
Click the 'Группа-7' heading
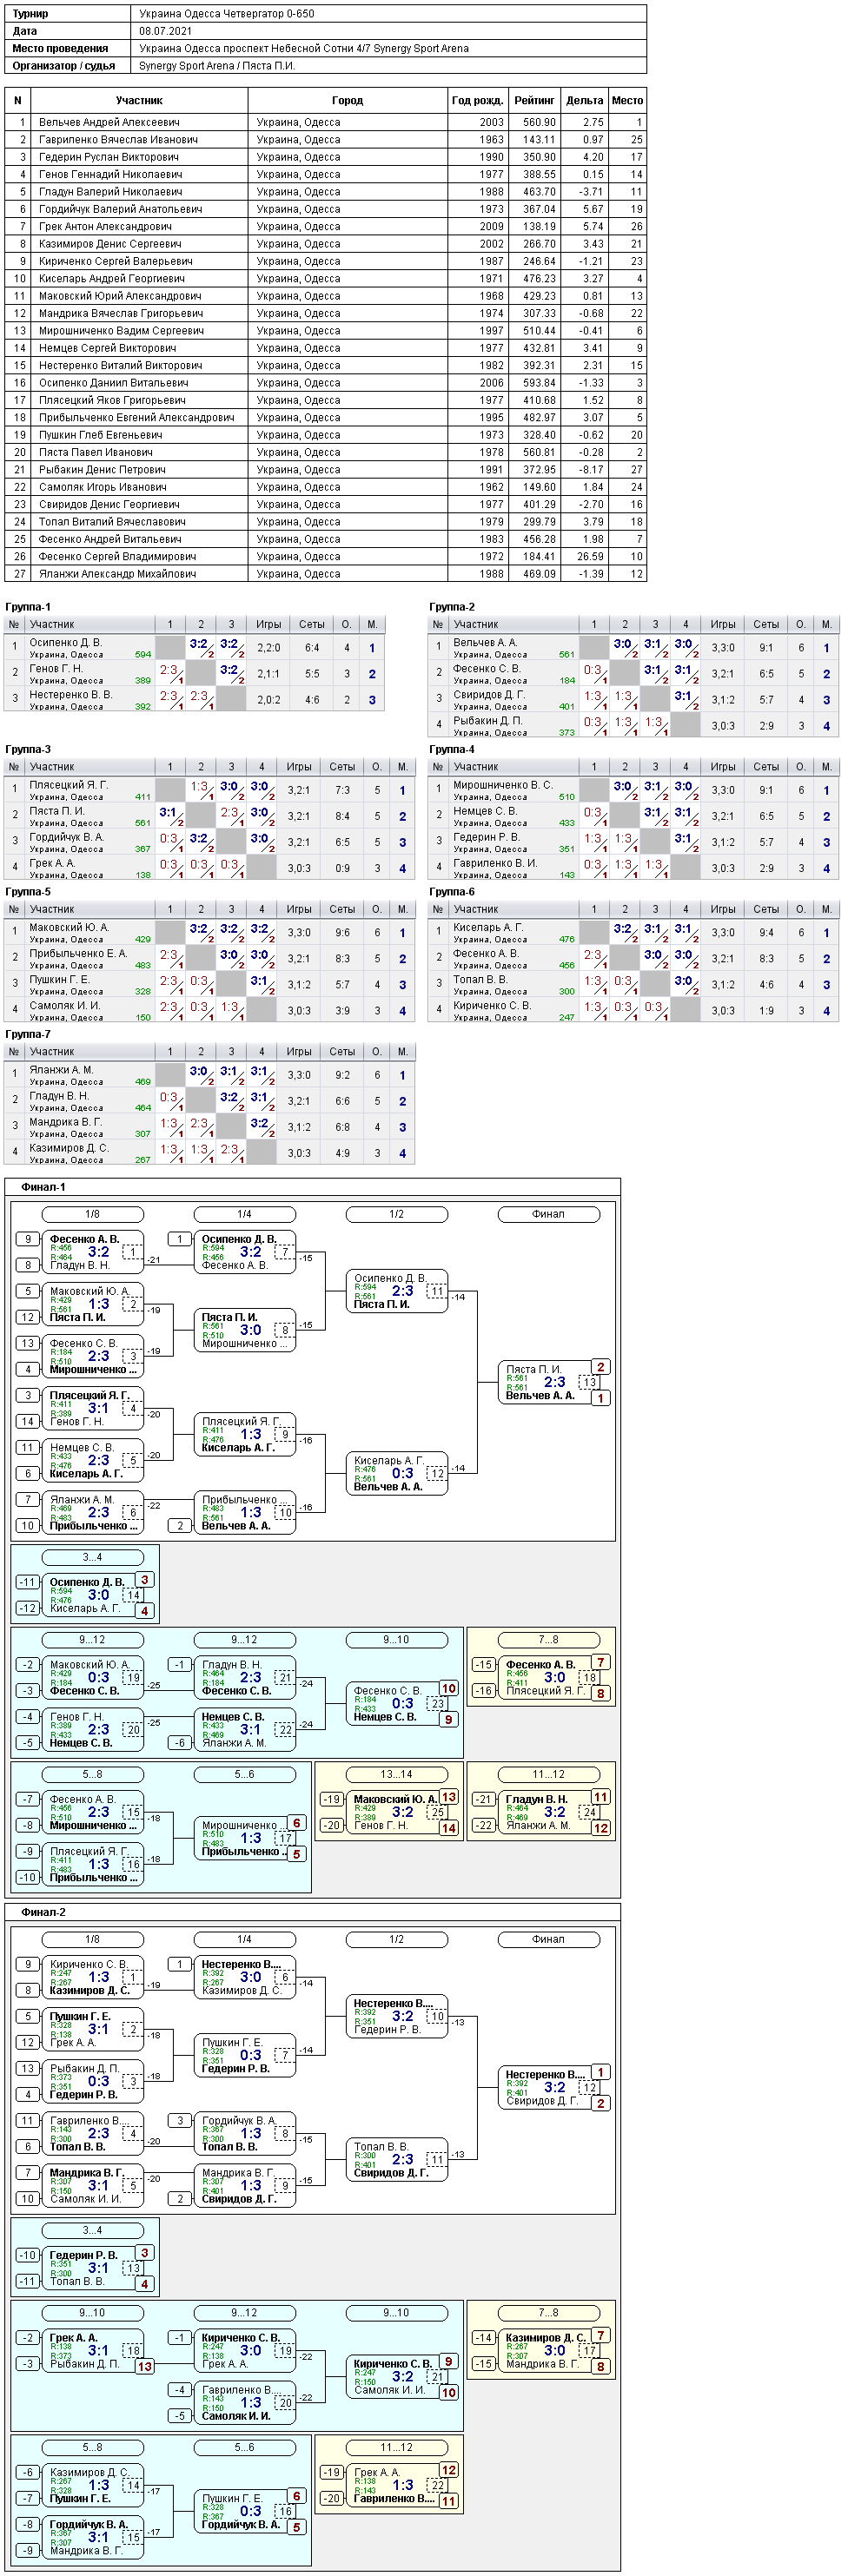[x=28, y=1034]
